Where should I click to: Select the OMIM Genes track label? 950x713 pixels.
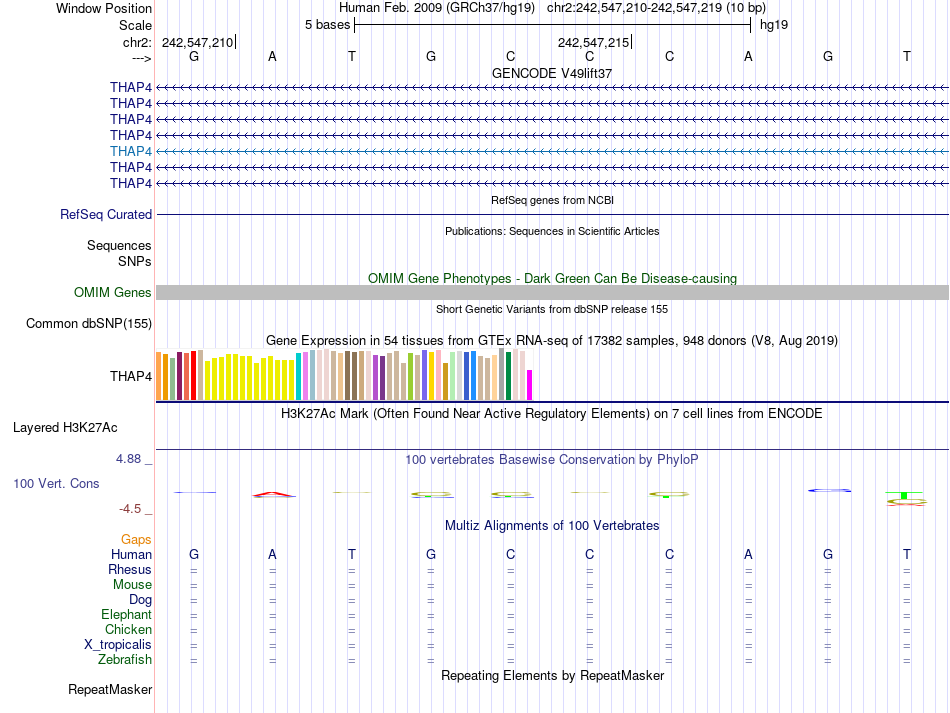(113, 293)
